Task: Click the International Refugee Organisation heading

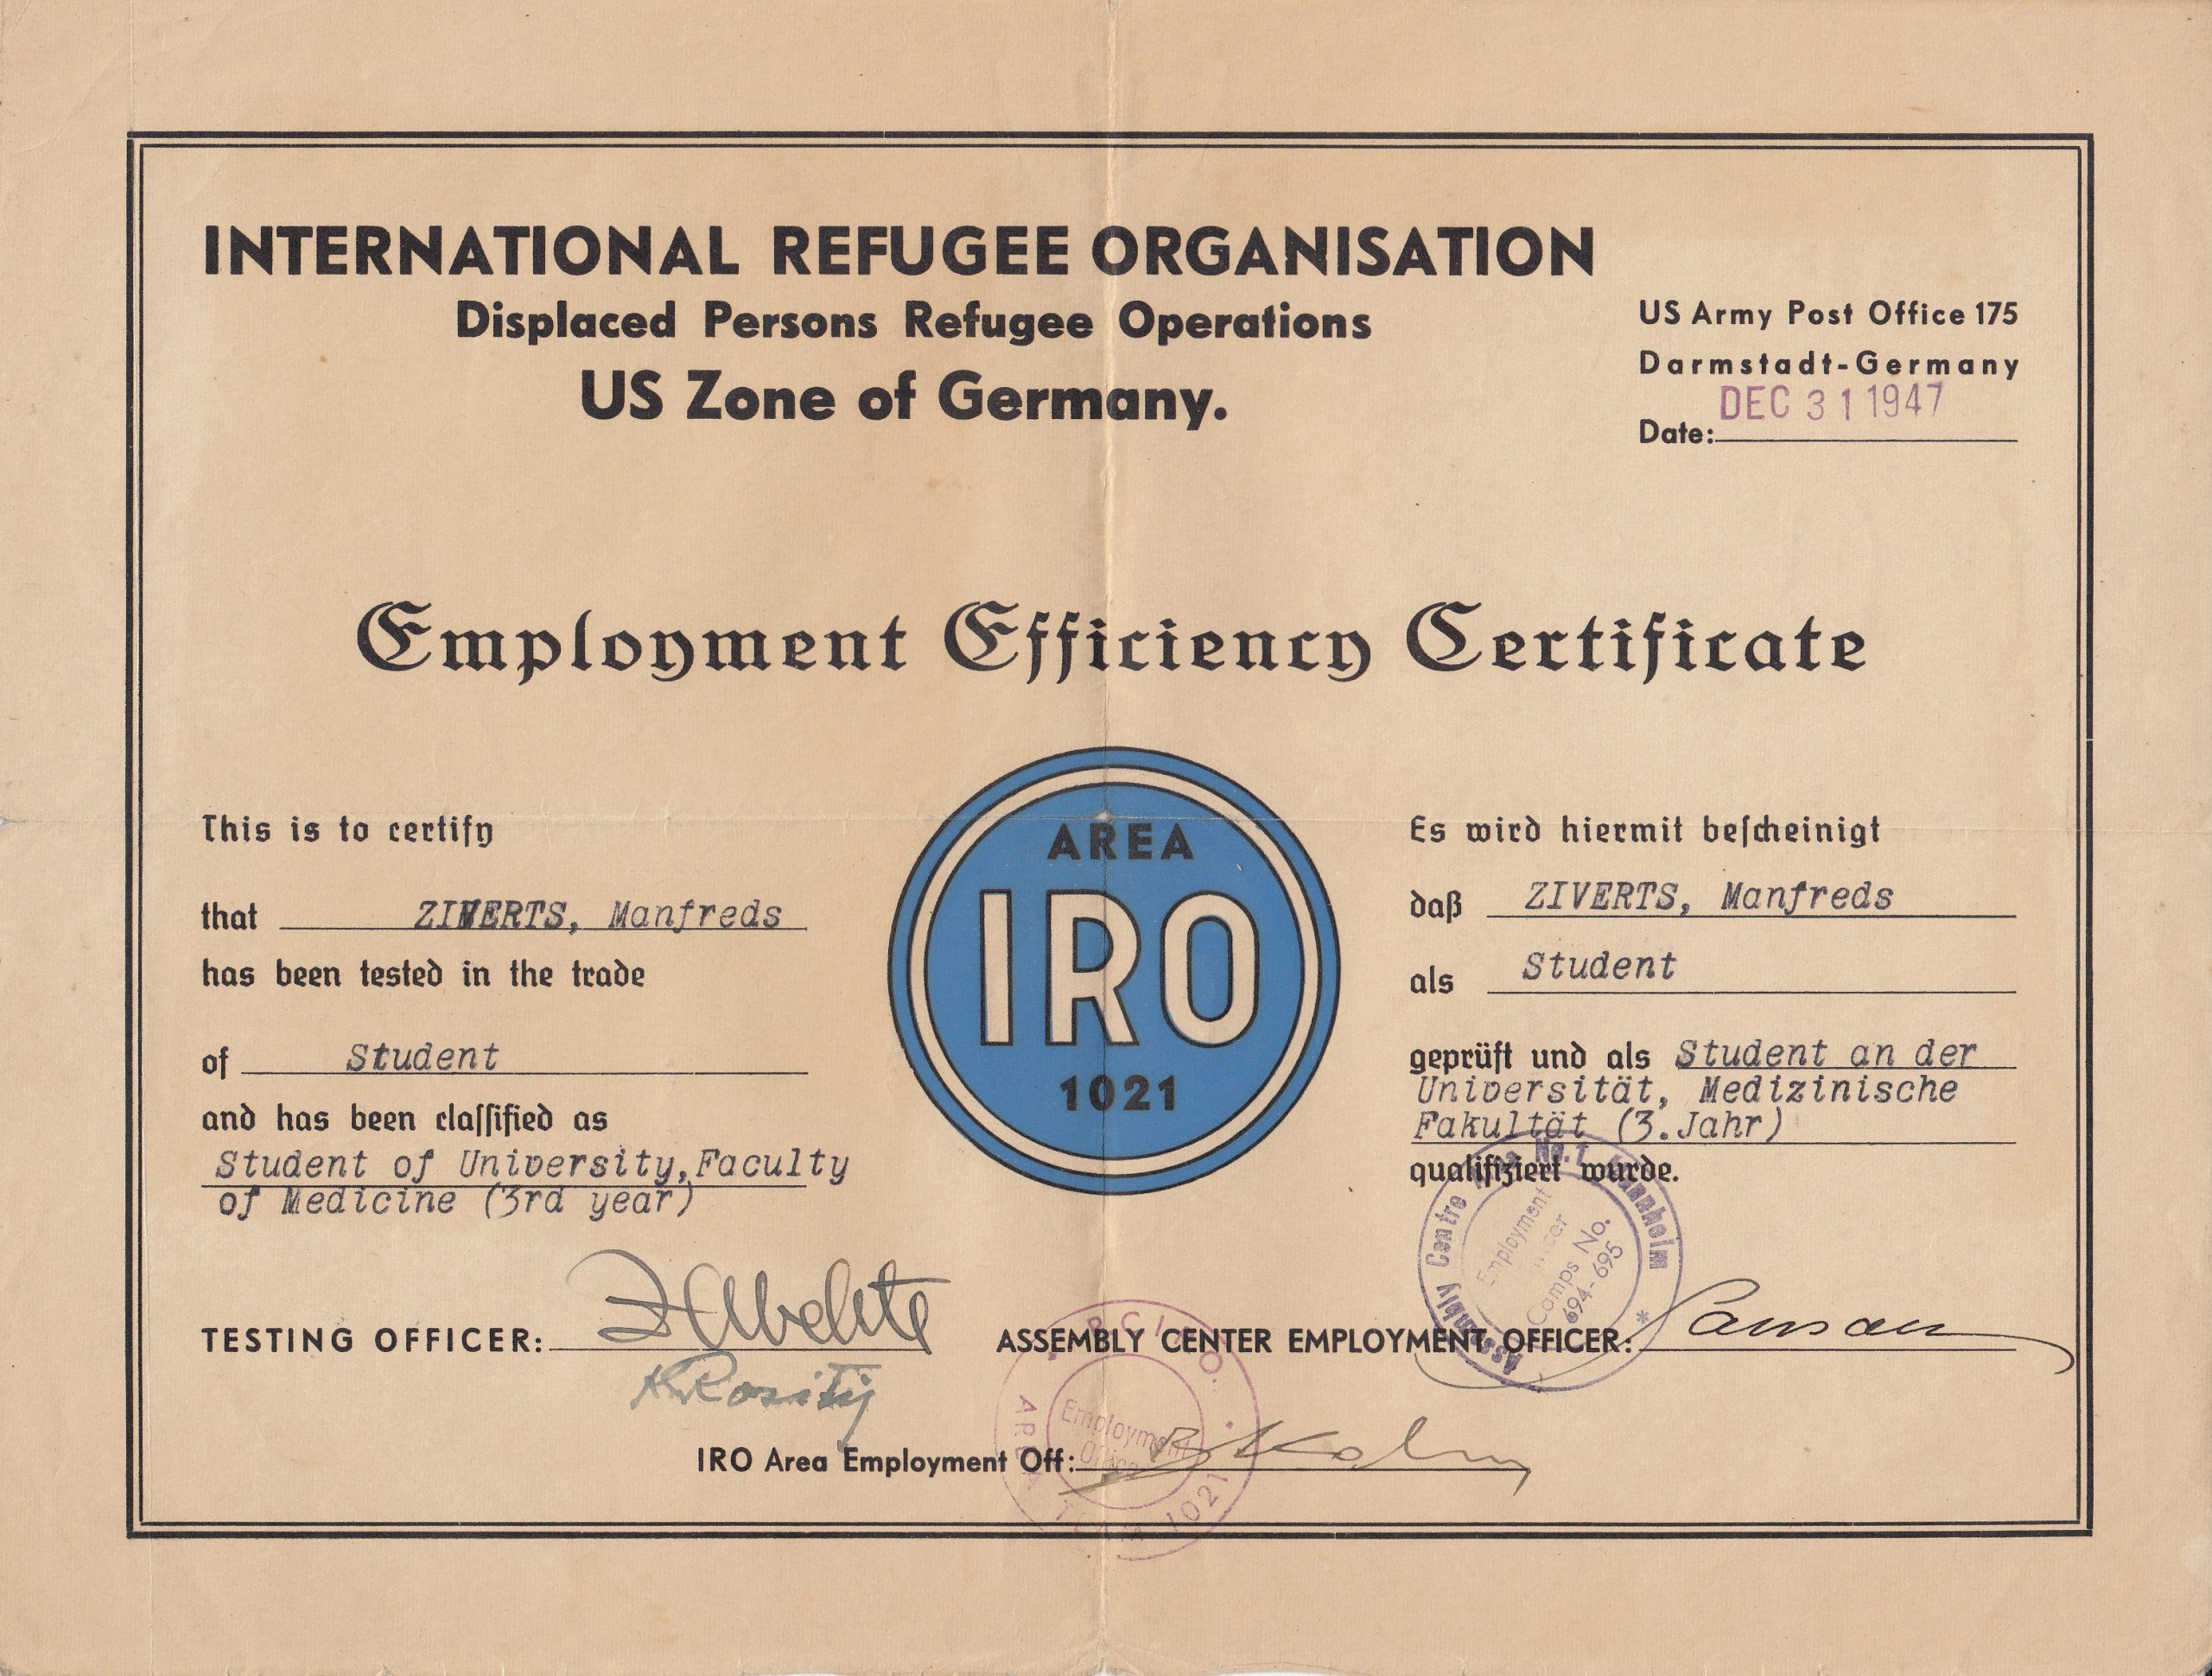Action: point(898,251)
